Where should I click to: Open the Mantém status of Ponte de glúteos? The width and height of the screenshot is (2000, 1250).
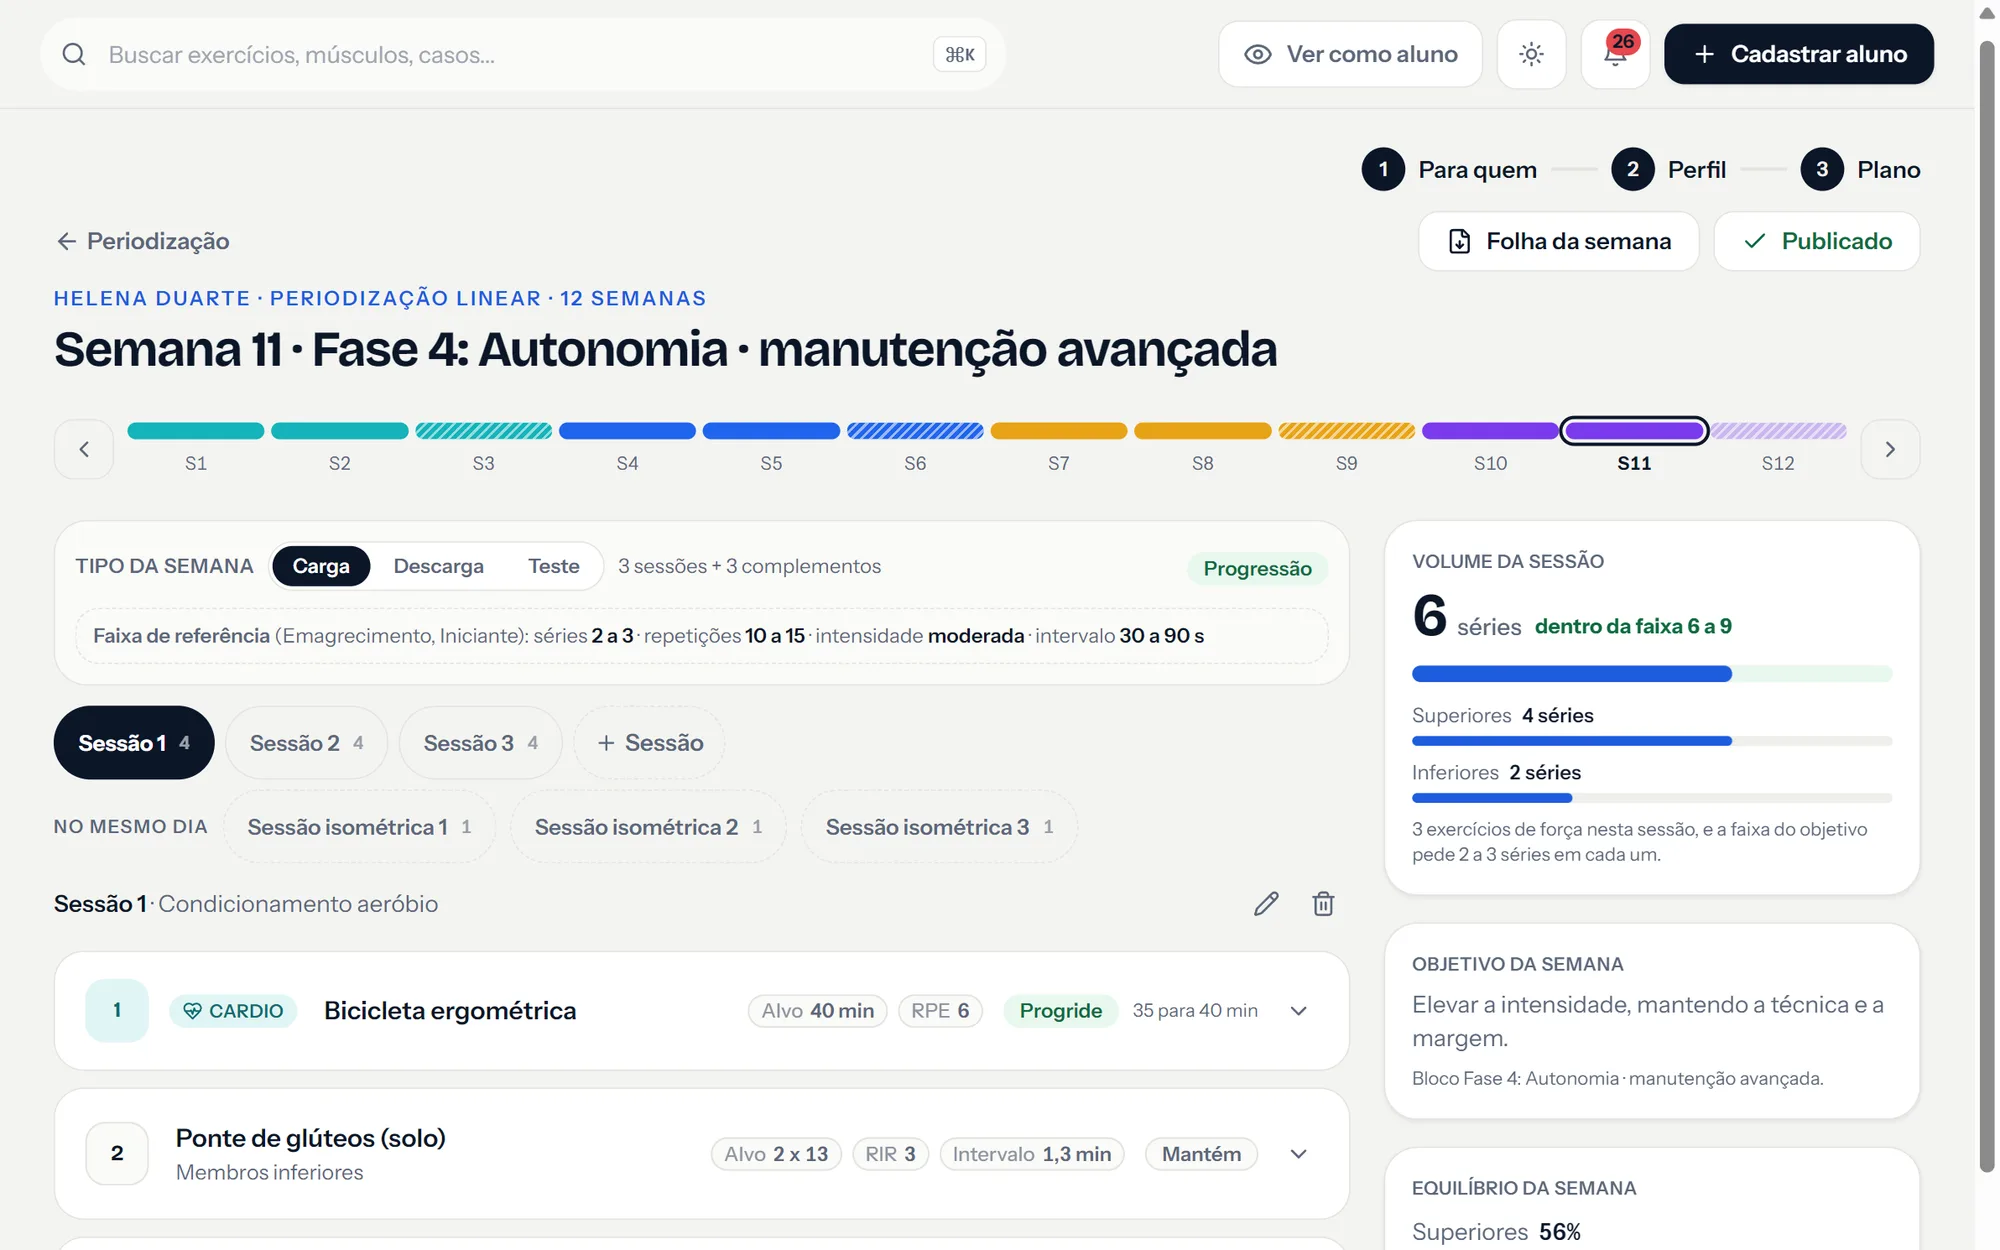click(x=1201, y=1154)
